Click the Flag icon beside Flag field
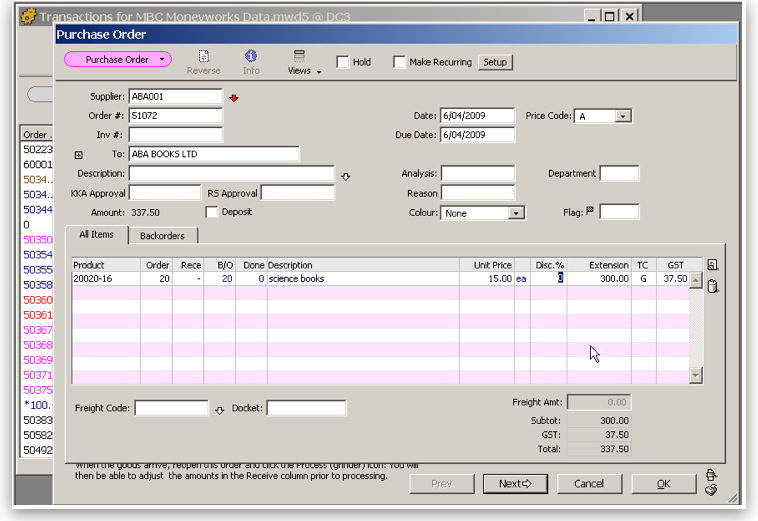The width and height of the screenshot is (758, 521). pos(590,211)
